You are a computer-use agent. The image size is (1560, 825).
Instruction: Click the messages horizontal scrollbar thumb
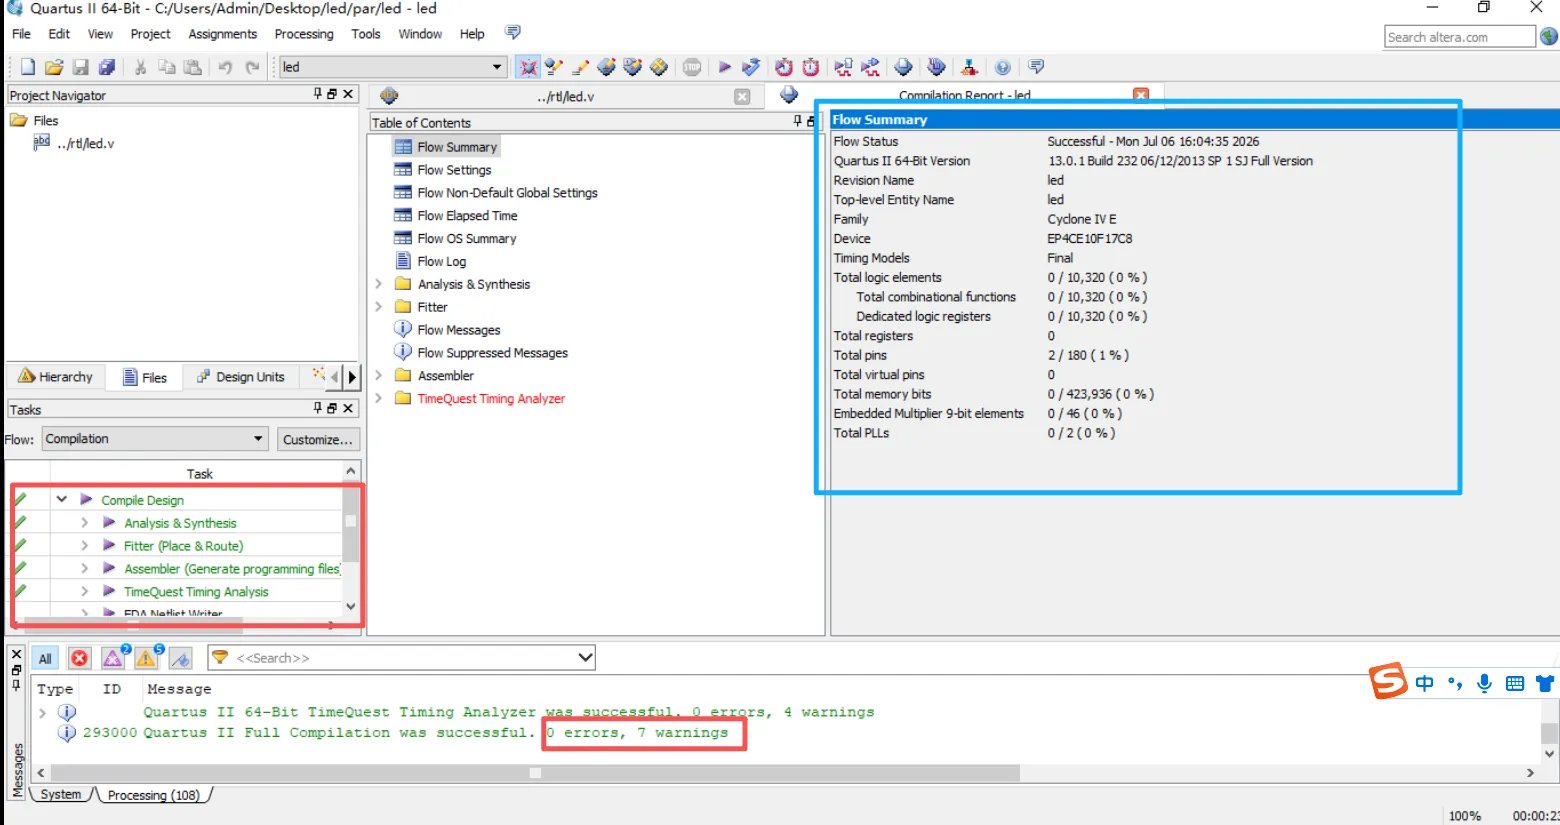pyautogui.click(x=535, y=773)
